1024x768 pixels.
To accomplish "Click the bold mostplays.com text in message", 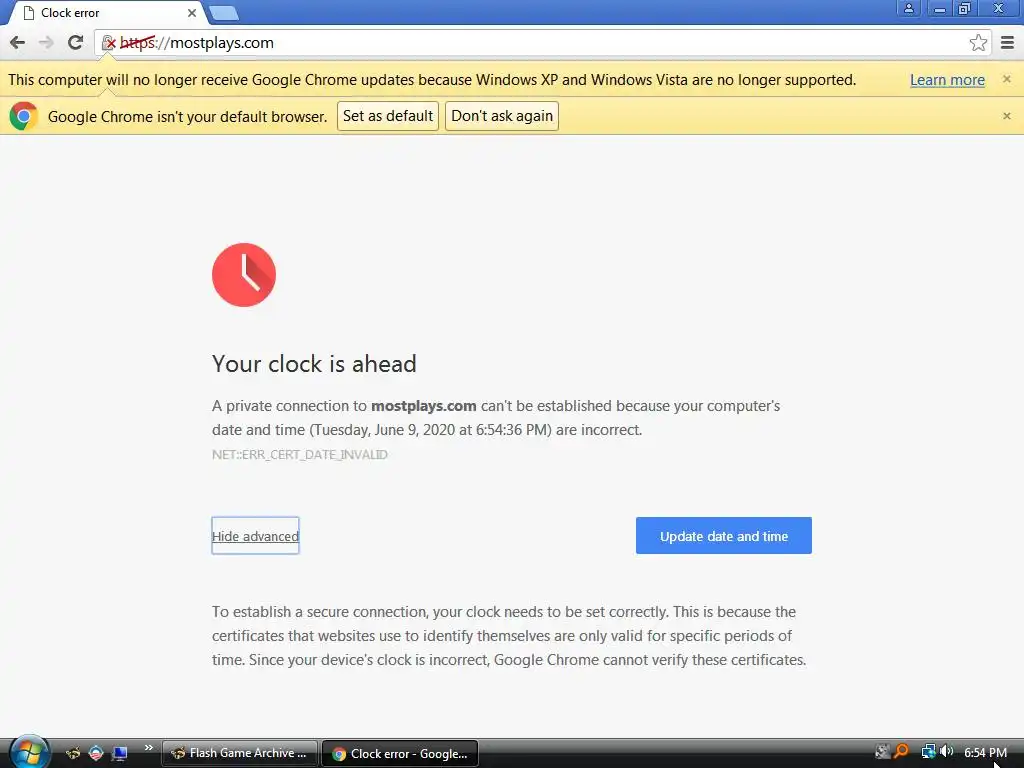I will tap(423, 406).
